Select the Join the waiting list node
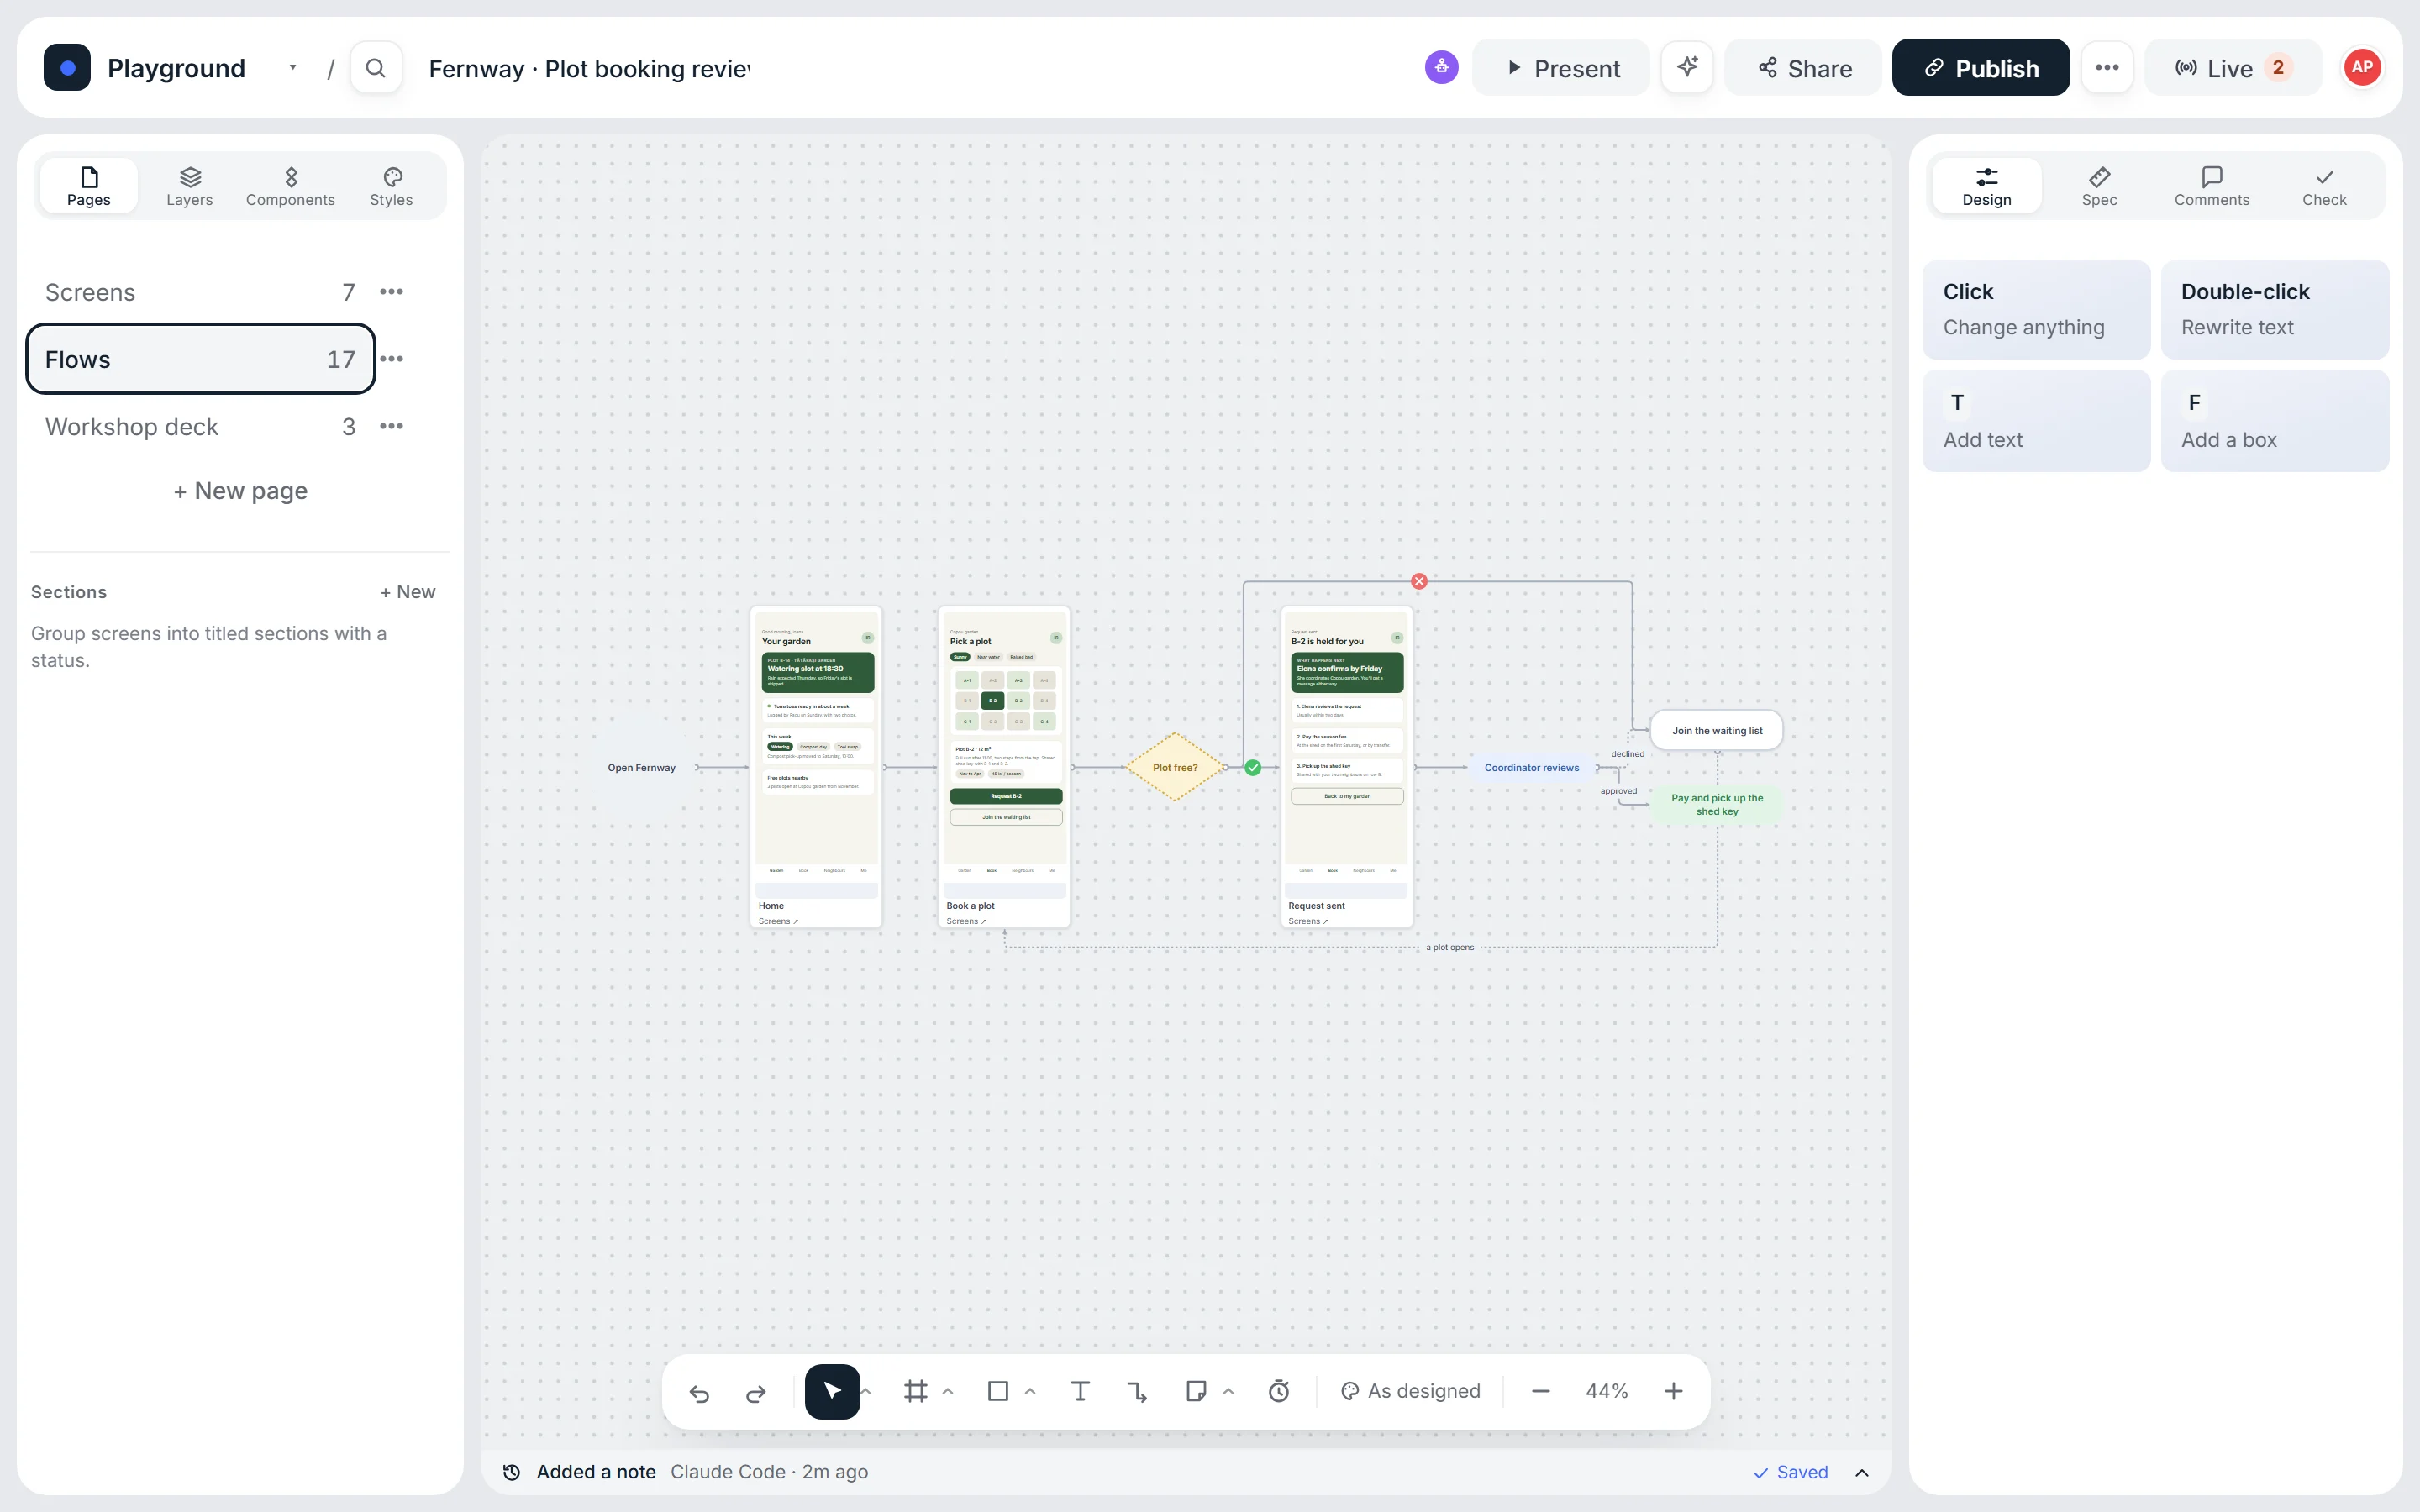This screenshot has width=2420, height=1512. tap(1717, 731)
